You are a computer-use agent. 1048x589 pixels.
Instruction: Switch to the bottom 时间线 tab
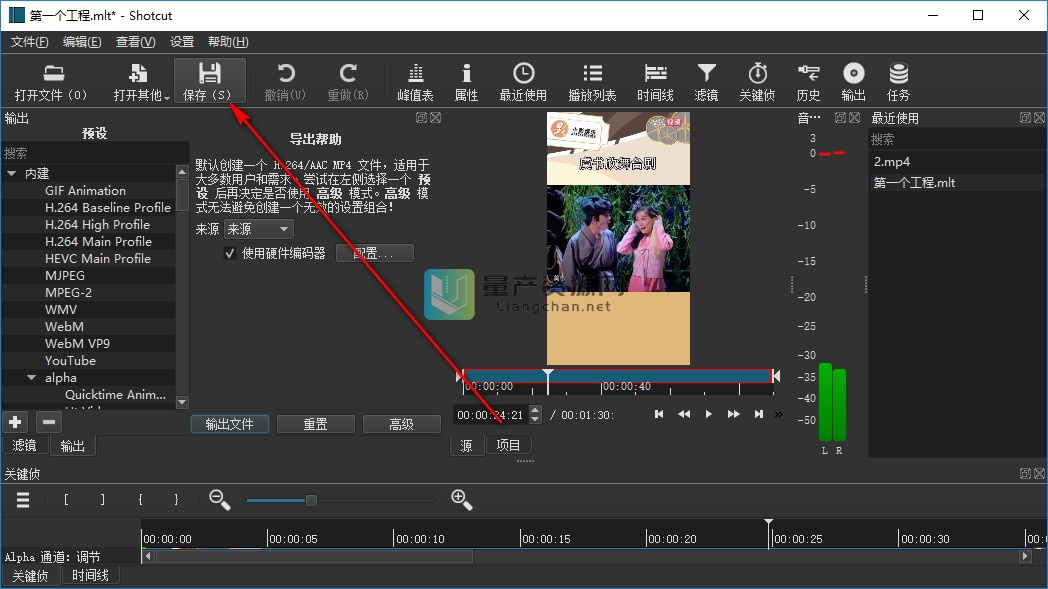point(90,576)
